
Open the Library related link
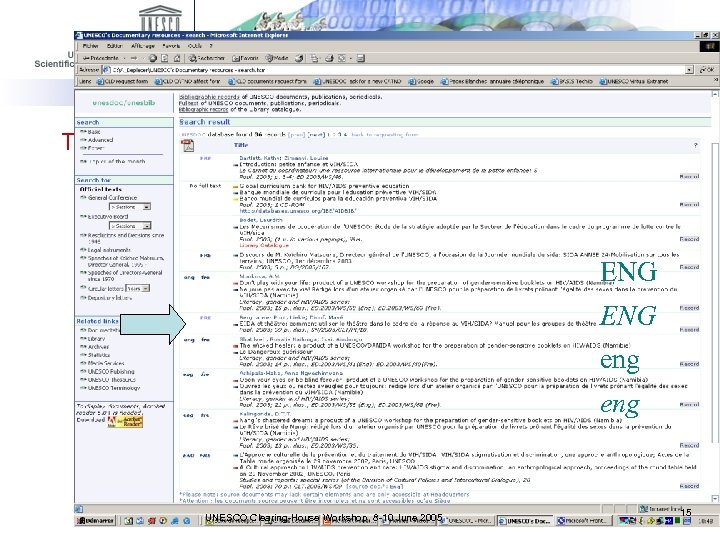pyautogui.click(x=96, y=338)
